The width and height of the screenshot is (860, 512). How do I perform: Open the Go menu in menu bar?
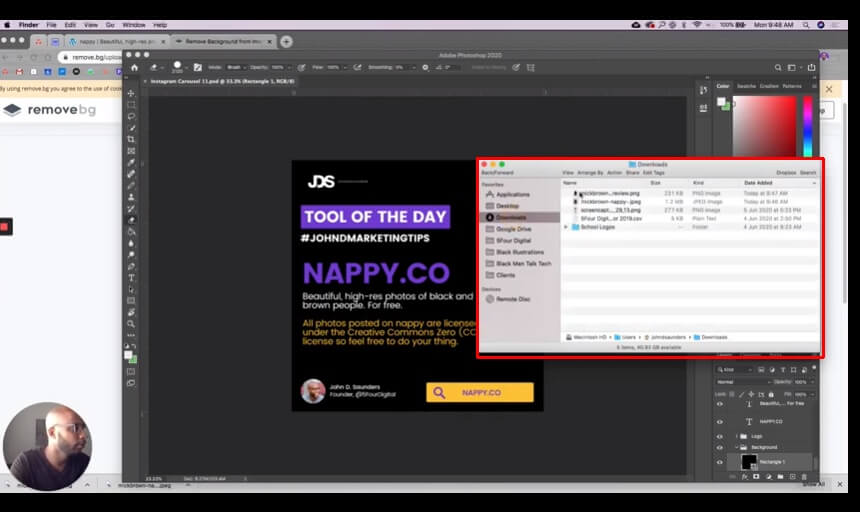point(110,25)
